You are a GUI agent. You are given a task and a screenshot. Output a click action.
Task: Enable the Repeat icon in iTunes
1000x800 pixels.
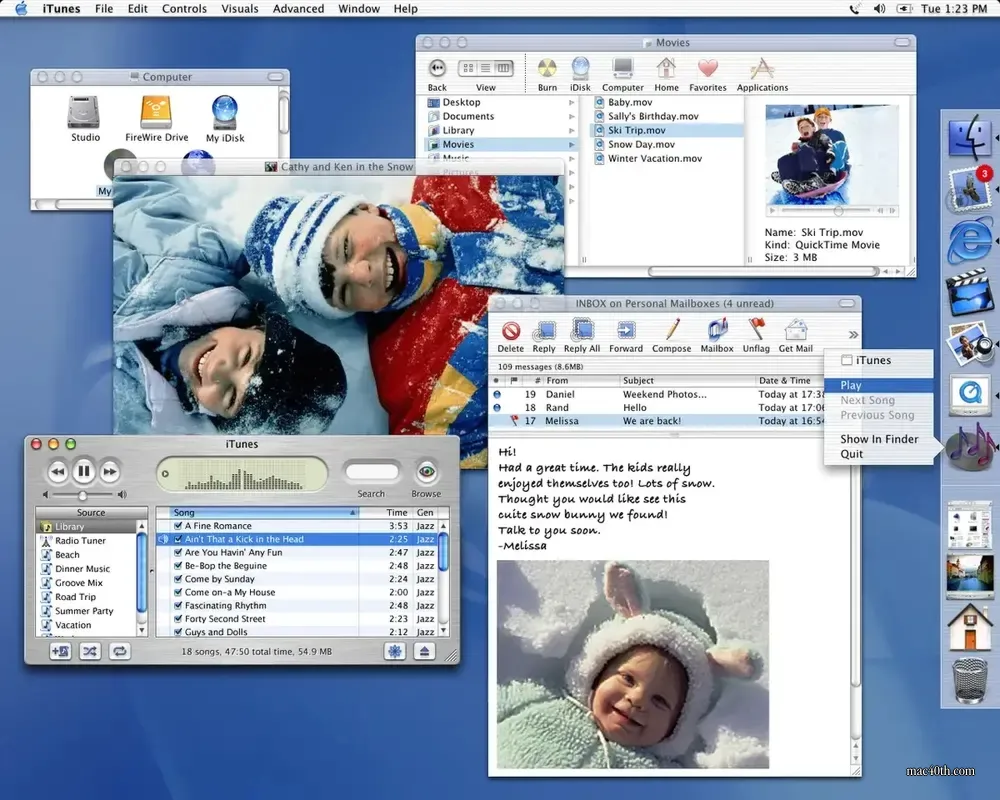pos(119,650)
